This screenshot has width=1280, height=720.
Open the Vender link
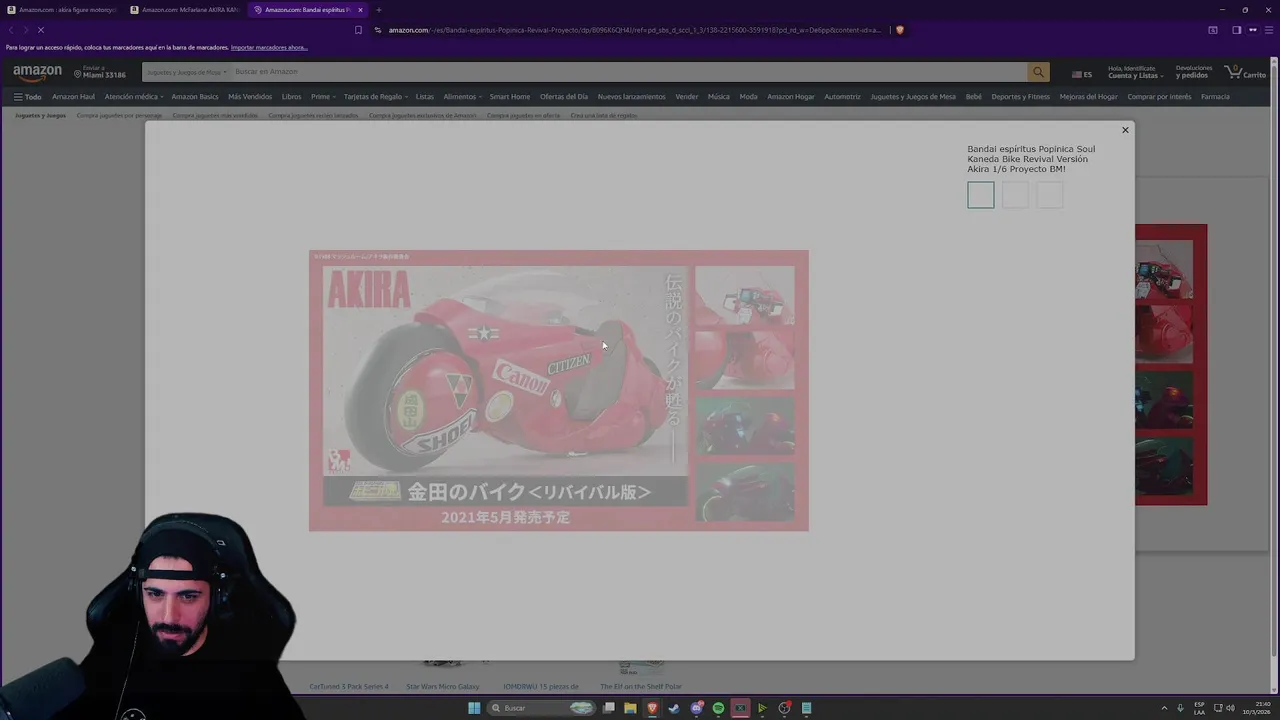[x=686, y=97]
